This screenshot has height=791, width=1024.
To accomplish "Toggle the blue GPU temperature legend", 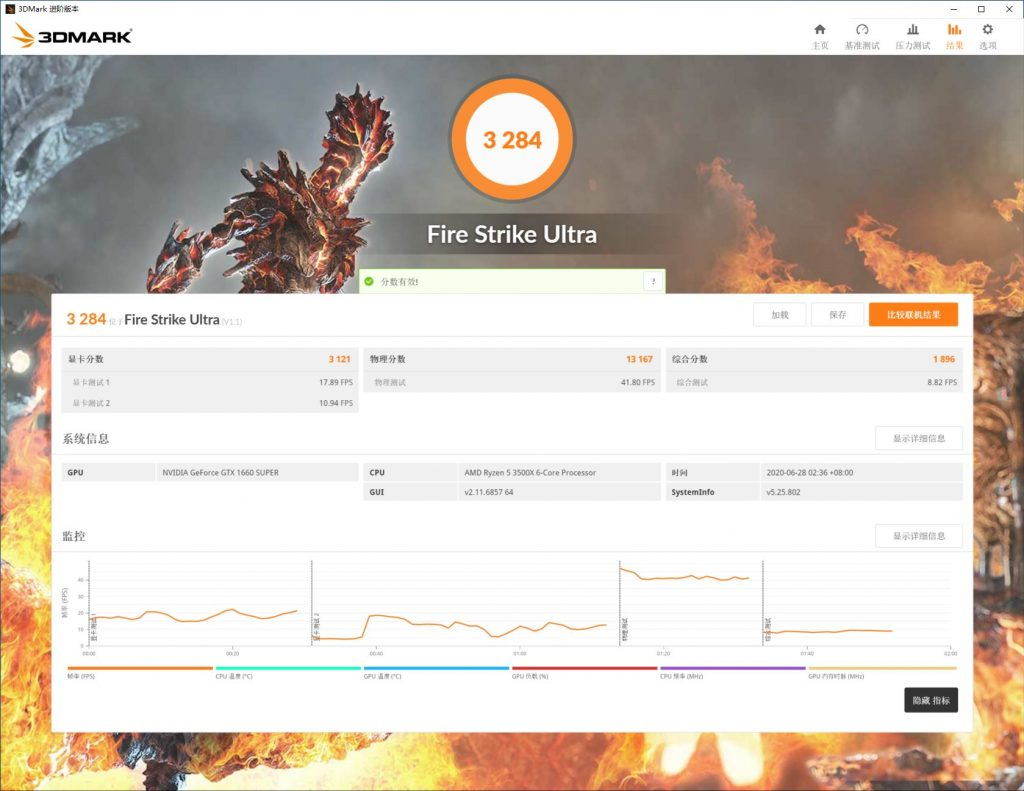I will click(436, 672).
